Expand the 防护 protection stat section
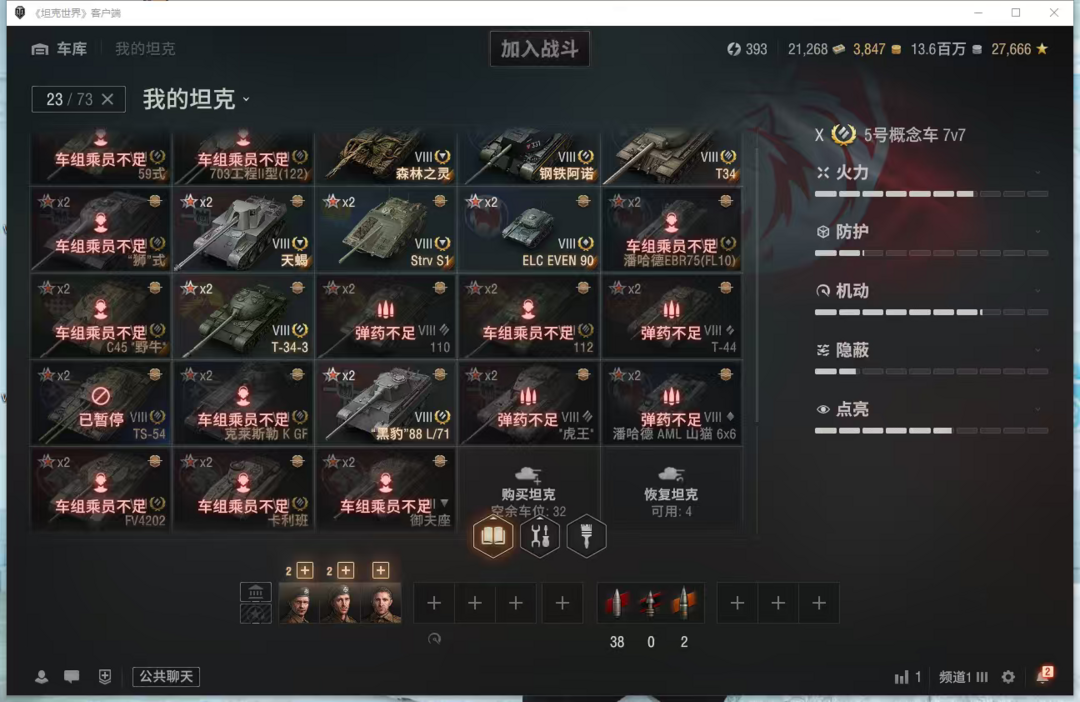Image resolution: width=1080 pixels, height=702 pixels. (931, 232)
